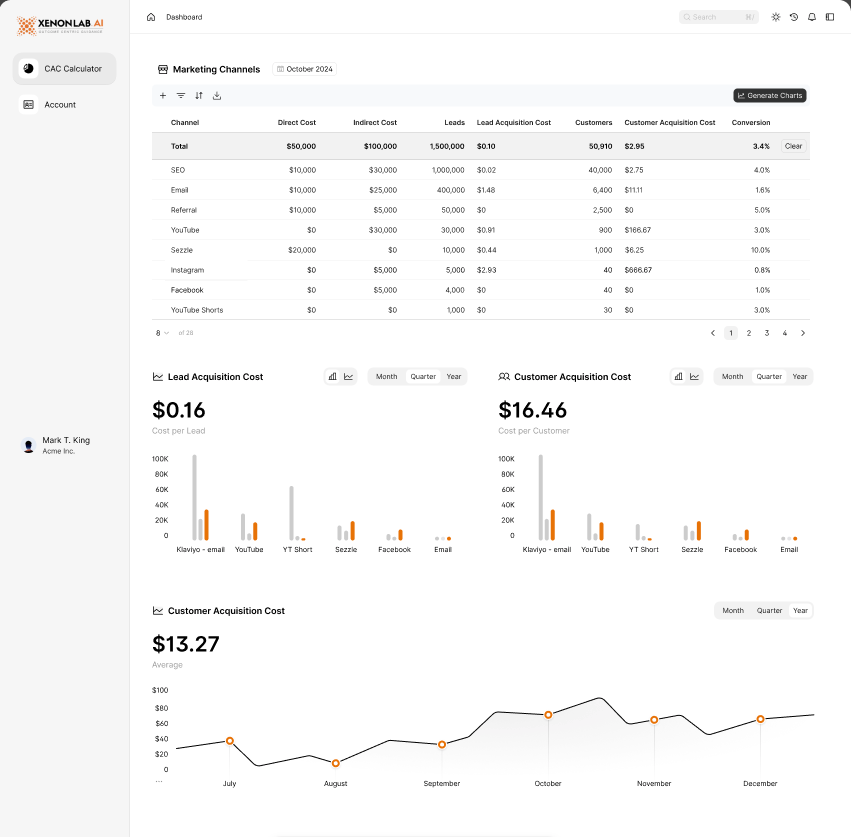
Task: Switch Lead Acquisition Cost to line chart view
Action: 348,376
